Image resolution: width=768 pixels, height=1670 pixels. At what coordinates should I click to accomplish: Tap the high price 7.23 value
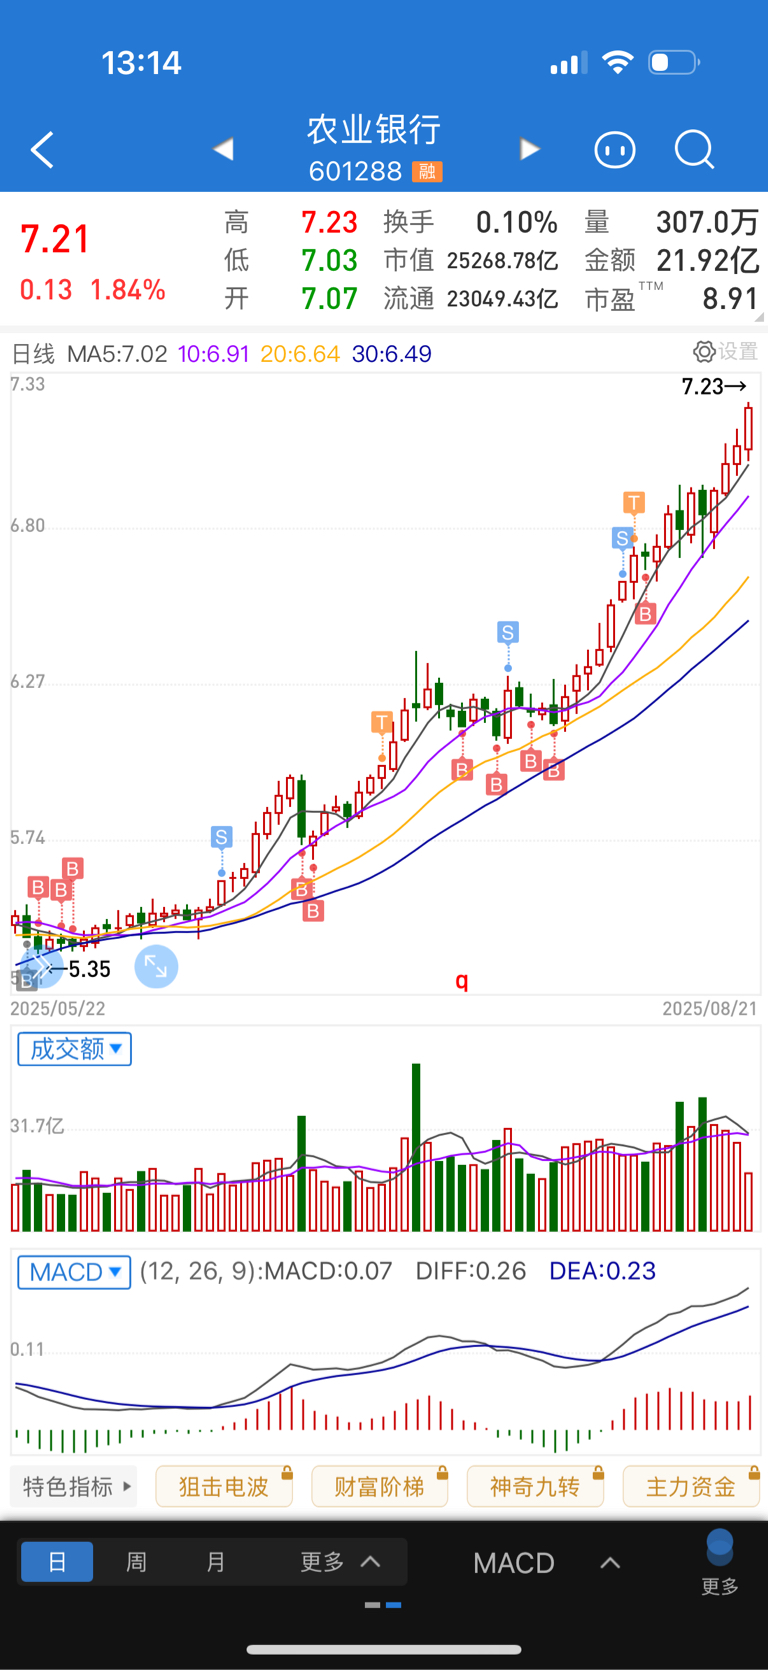[x=329, y=222]
